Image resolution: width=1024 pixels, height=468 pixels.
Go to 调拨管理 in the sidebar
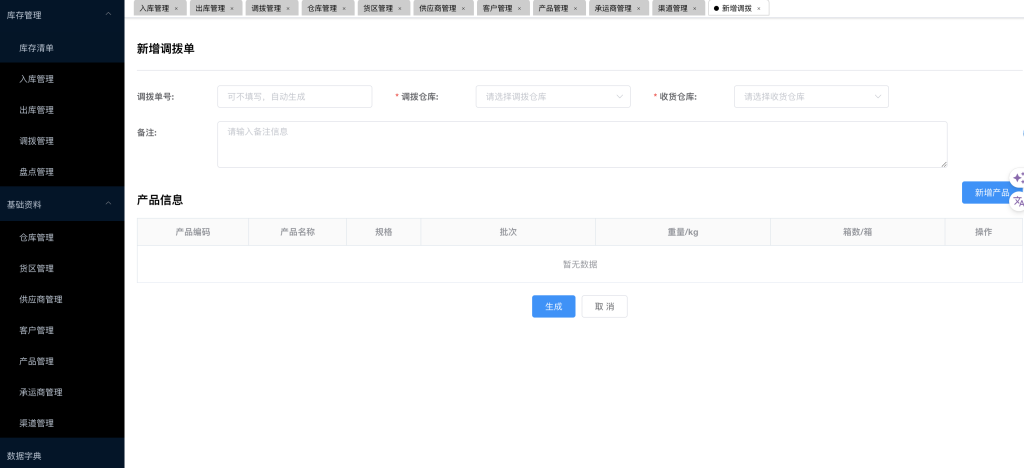[x=37, y=141]
